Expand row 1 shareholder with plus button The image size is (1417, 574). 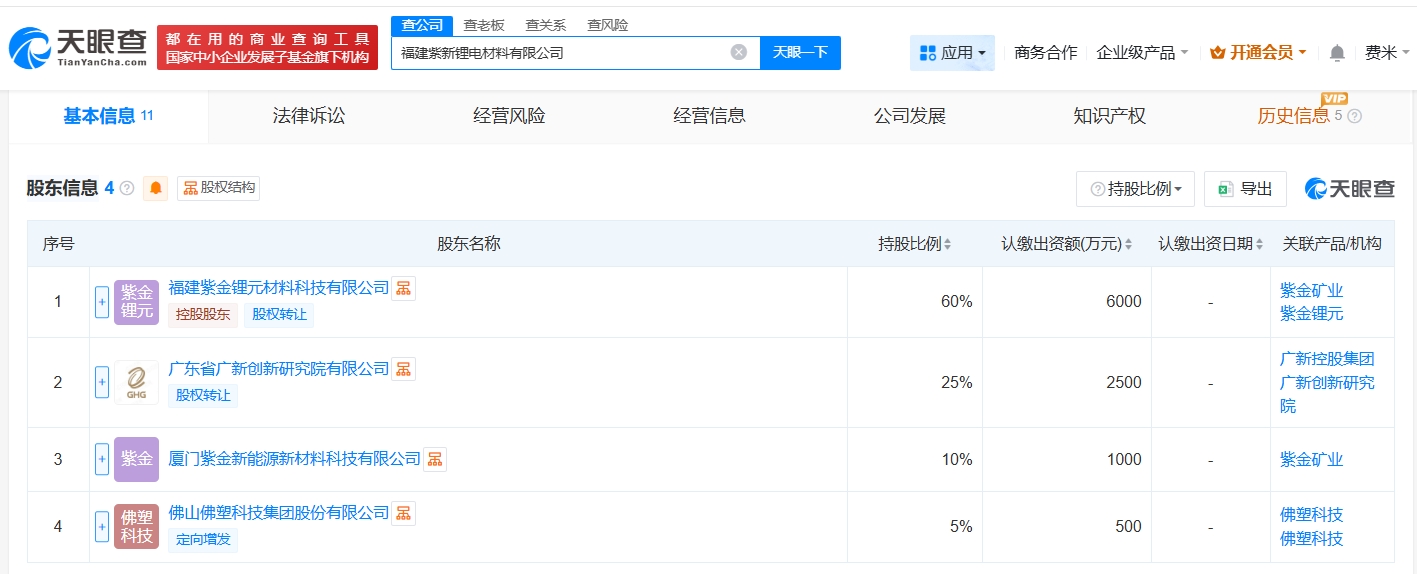(x=102, y=302)
